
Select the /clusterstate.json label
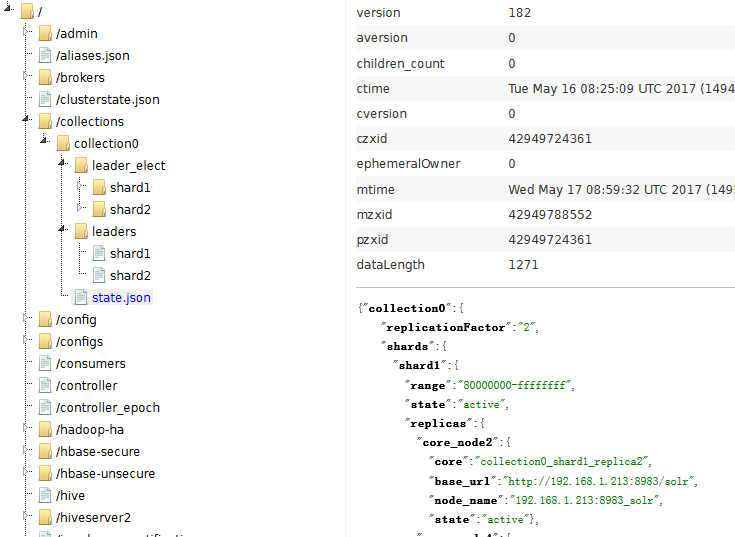(107, 99)
